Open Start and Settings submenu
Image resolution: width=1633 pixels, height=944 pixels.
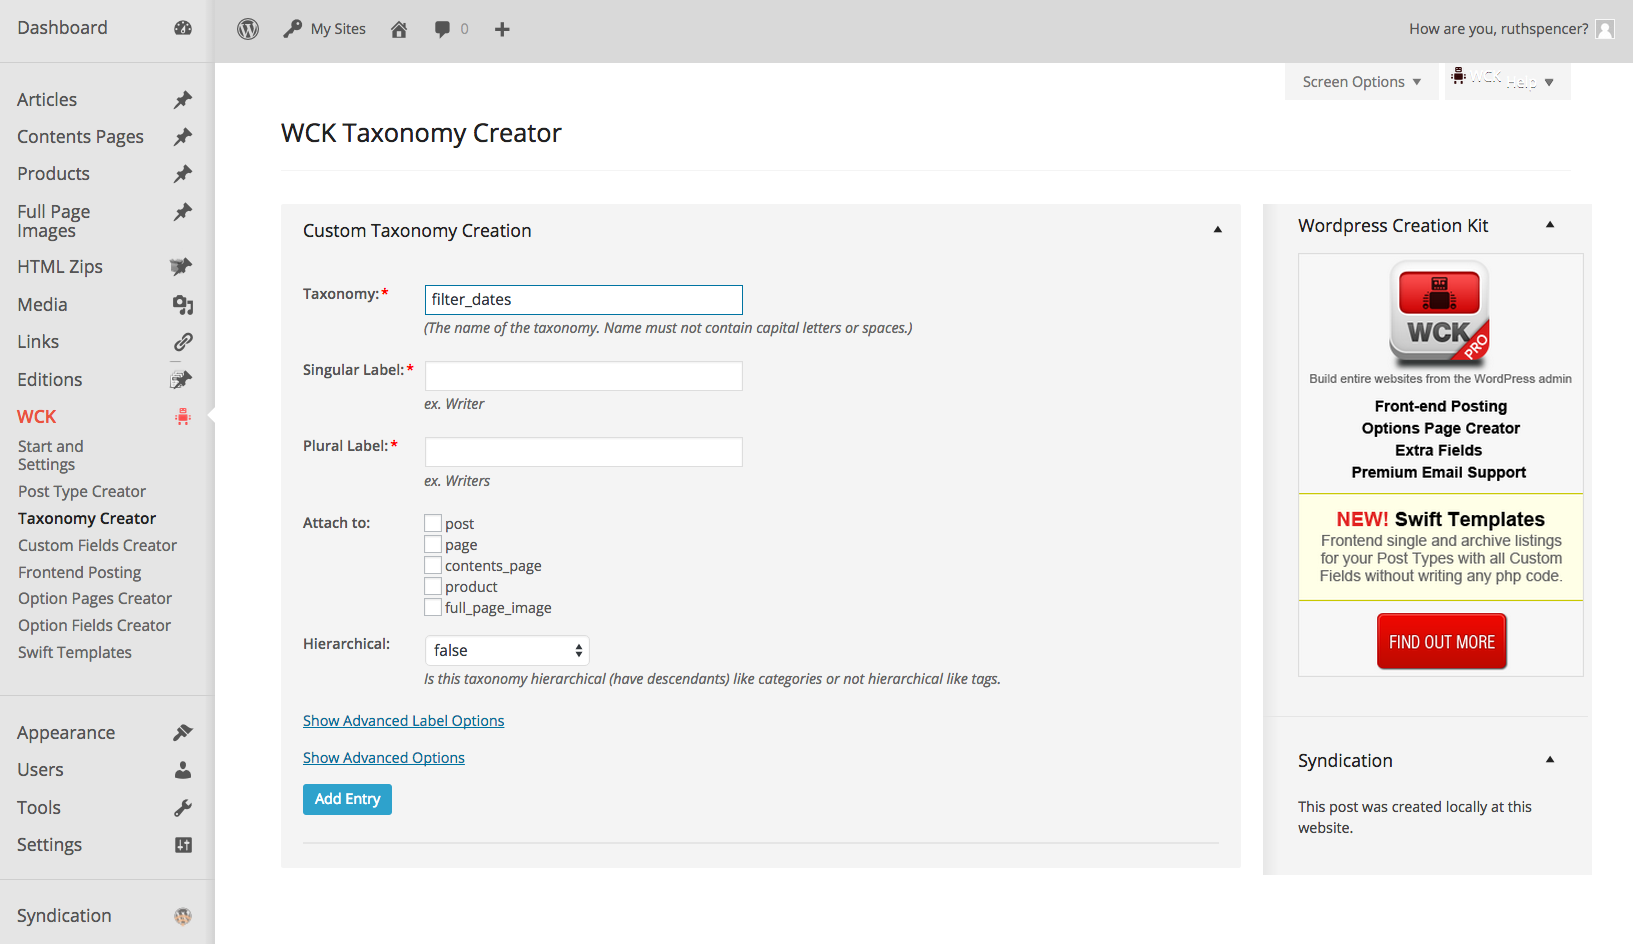pyautogui.click(x=51, y=455)
